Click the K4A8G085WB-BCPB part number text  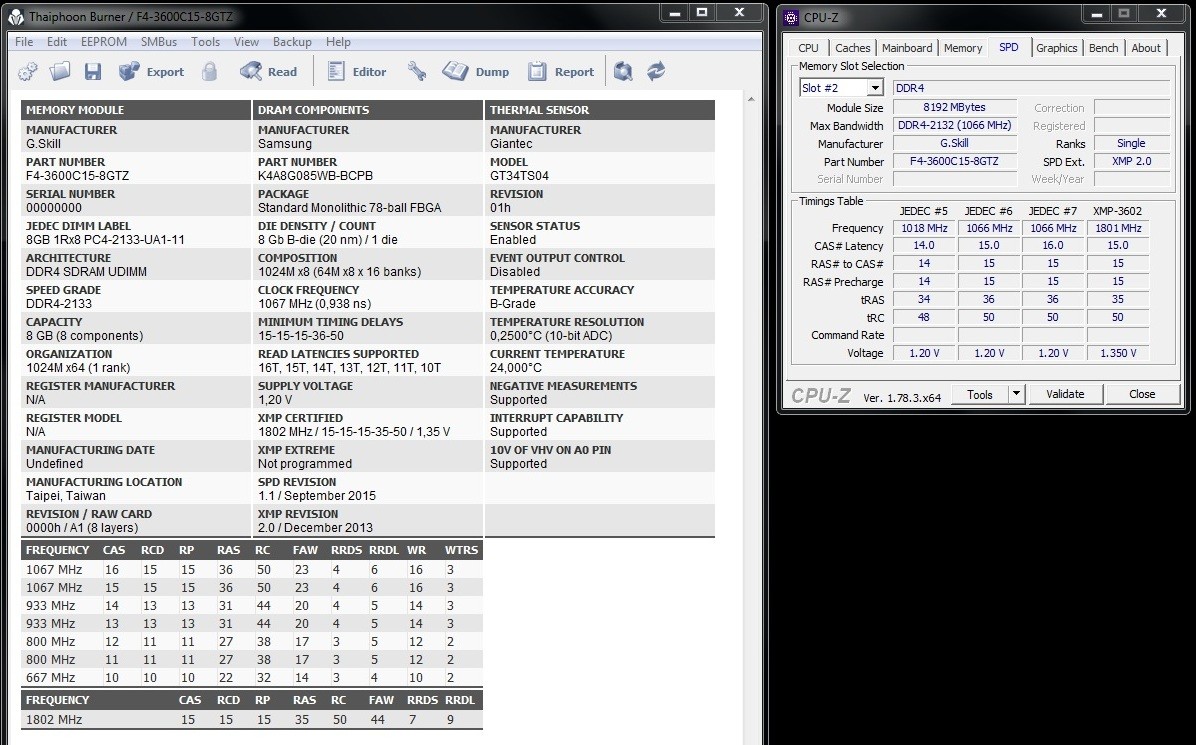[315, 175]
